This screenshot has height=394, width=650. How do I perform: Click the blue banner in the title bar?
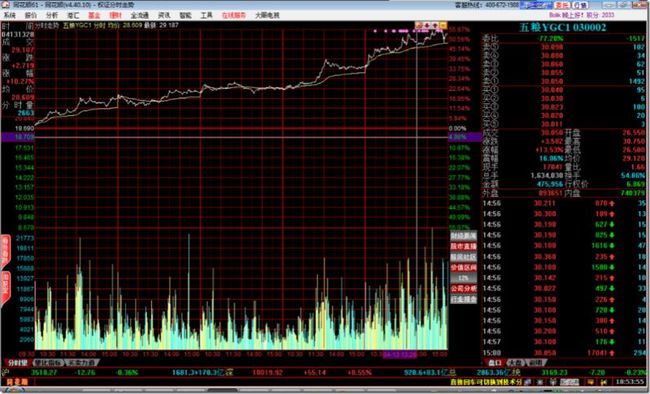pyautogui.click(x=536, y=5)
